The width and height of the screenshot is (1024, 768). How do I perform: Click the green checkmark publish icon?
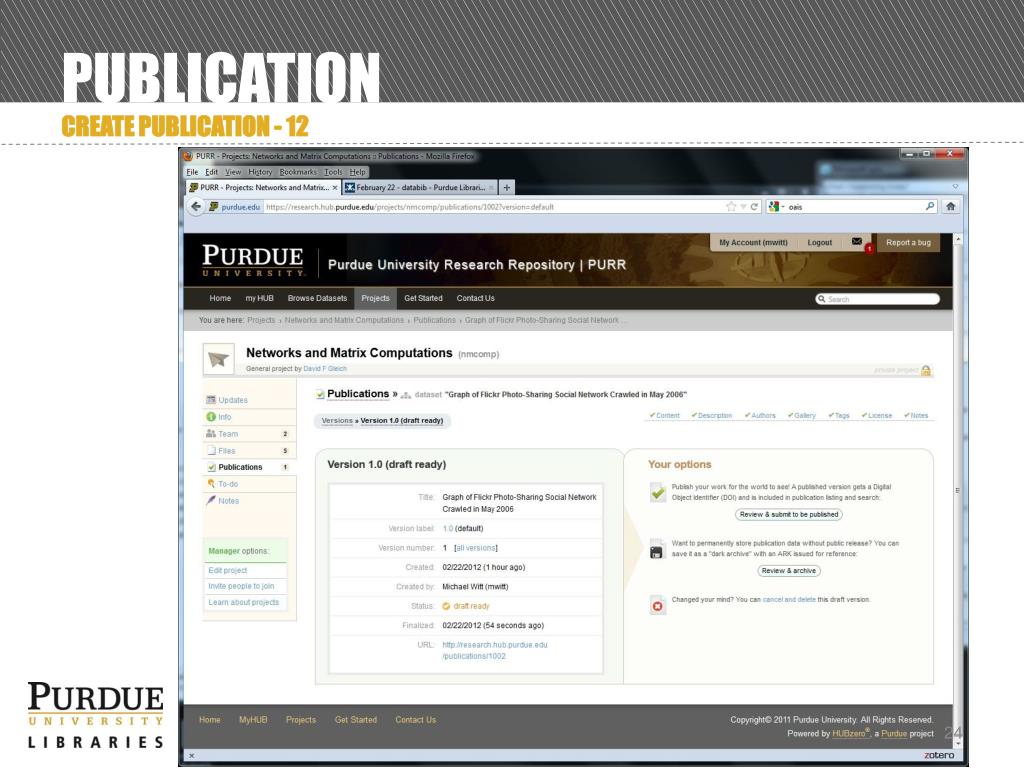pyautogui.click(x=658, y=492)
